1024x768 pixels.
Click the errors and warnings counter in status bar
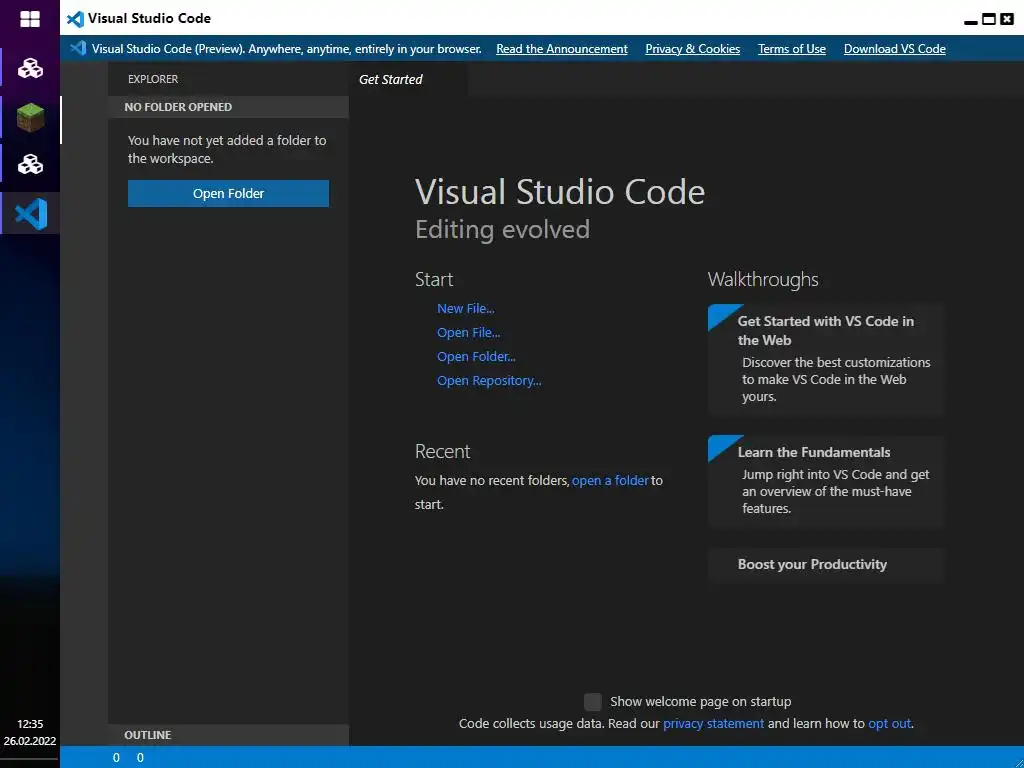pos(128,758)
